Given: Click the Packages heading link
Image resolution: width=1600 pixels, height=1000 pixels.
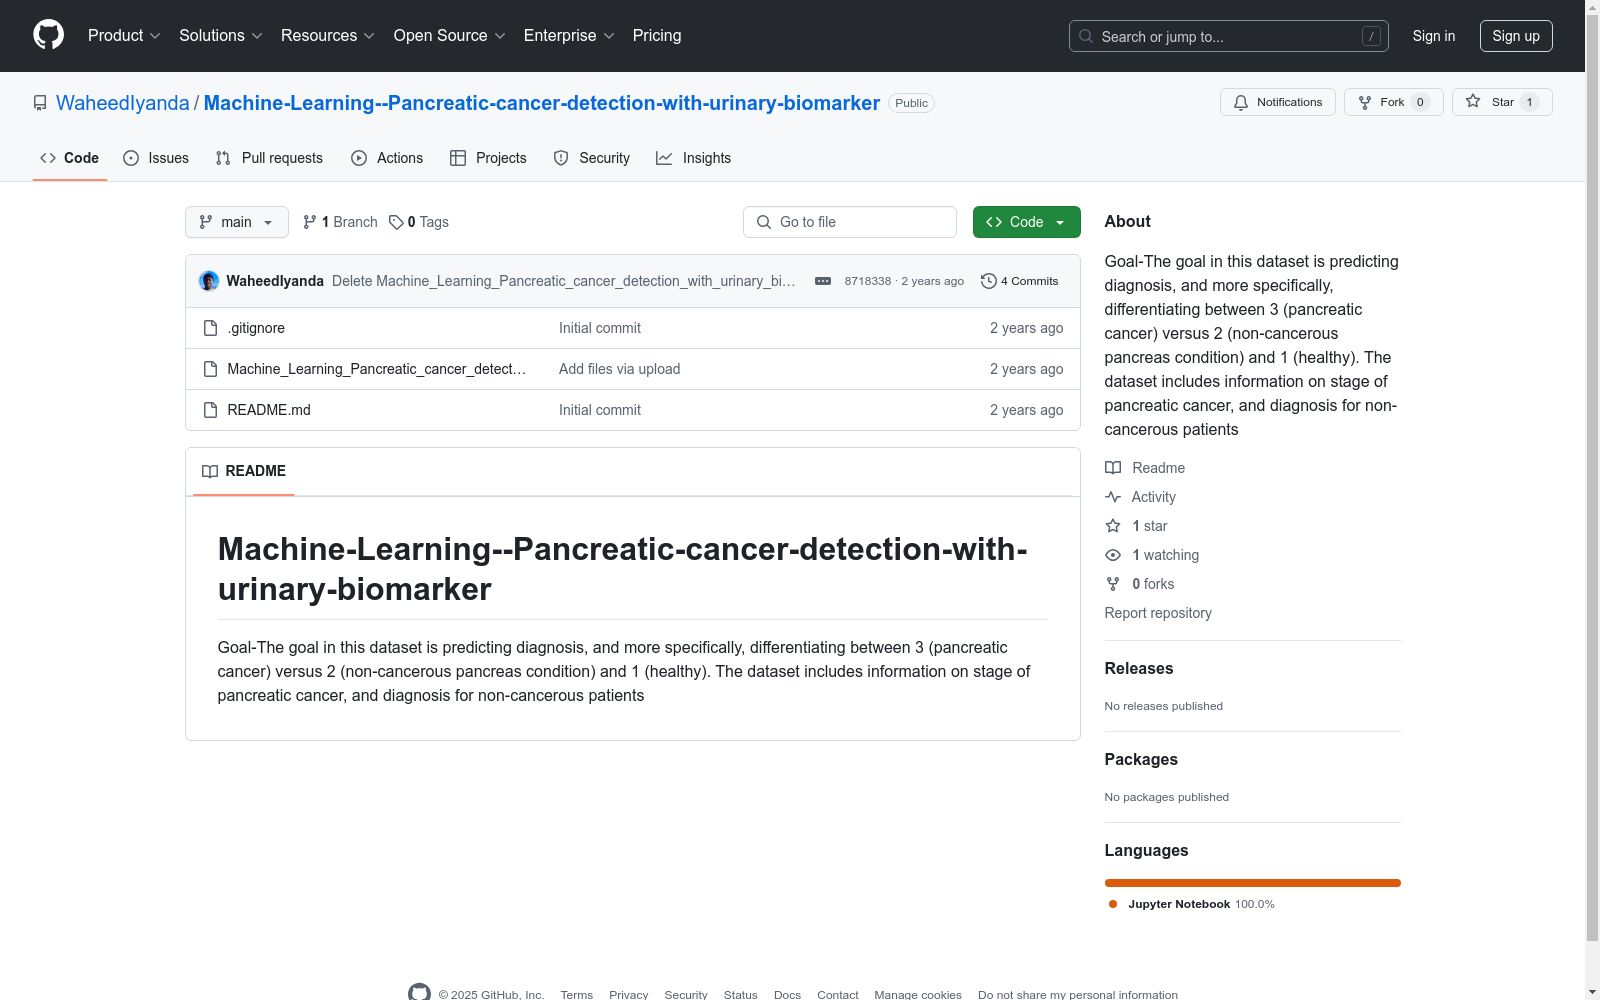Looking at the screenshot, I should [x=1141, y=760].
